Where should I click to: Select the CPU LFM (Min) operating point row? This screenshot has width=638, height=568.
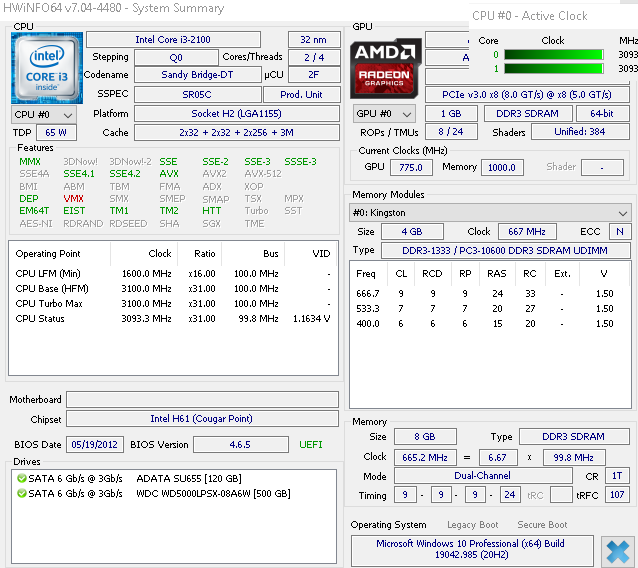pos(173,273)
